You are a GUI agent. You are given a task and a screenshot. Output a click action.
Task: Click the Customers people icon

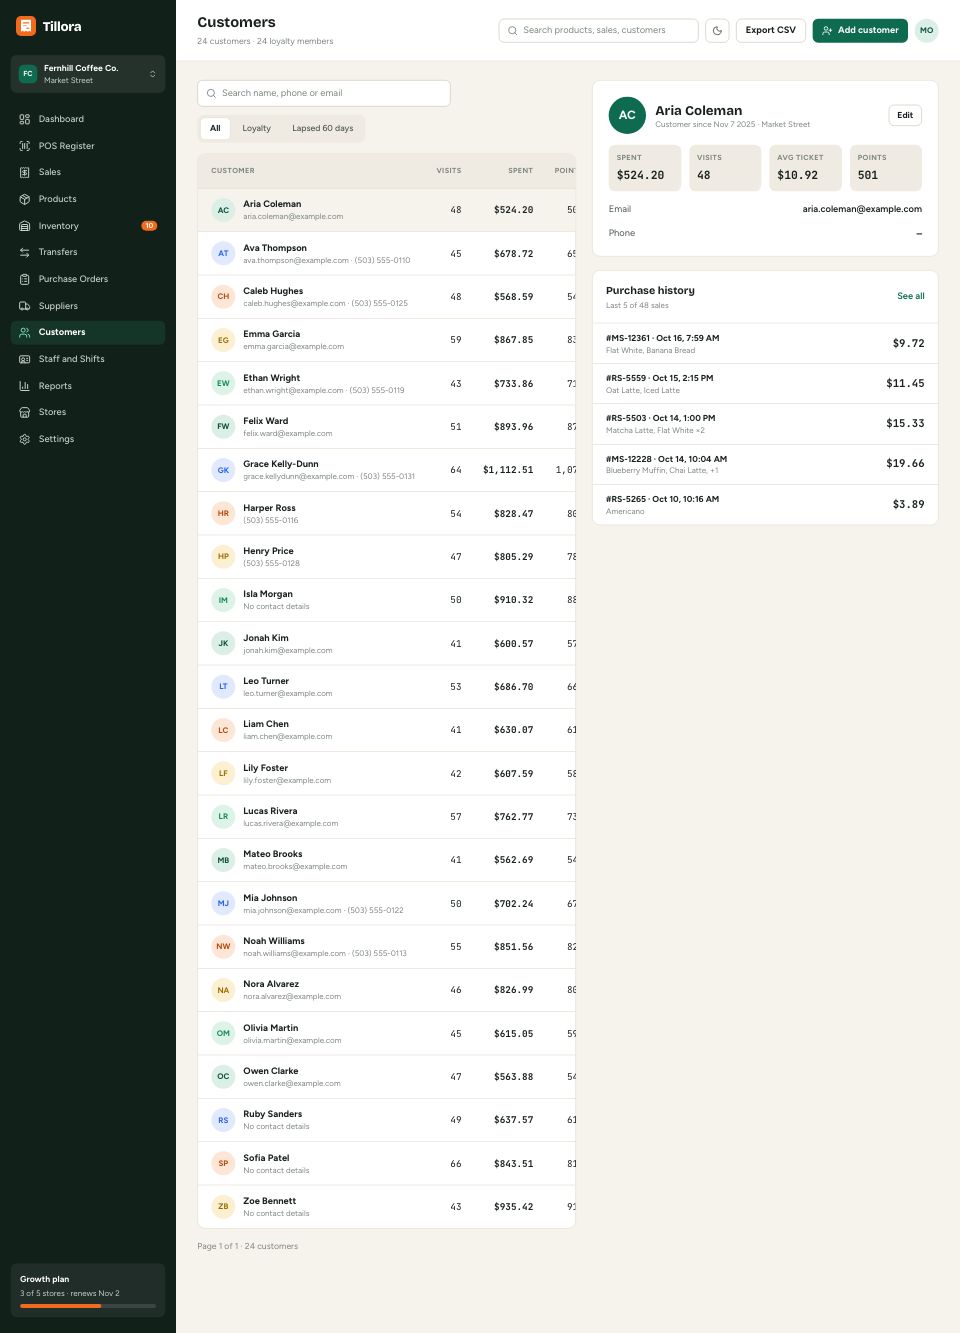[24, 332]
